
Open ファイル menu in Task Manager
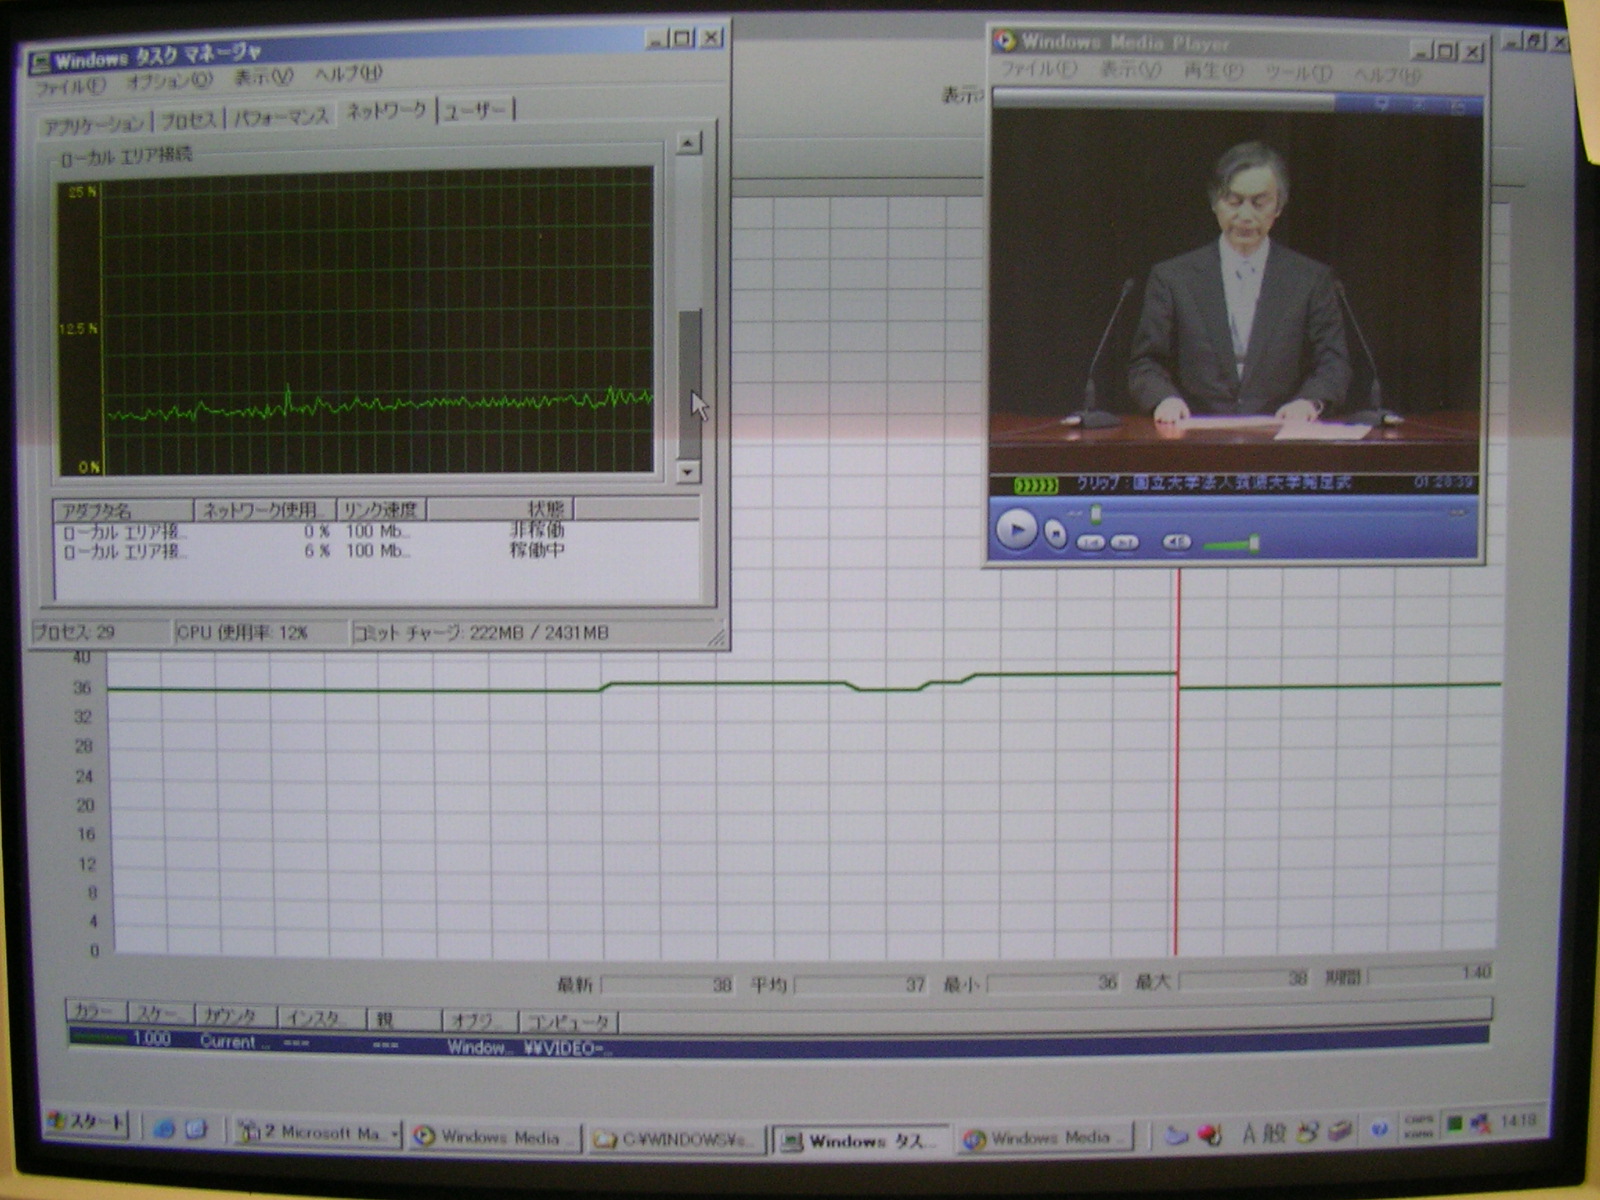click(x=70, y=86)
